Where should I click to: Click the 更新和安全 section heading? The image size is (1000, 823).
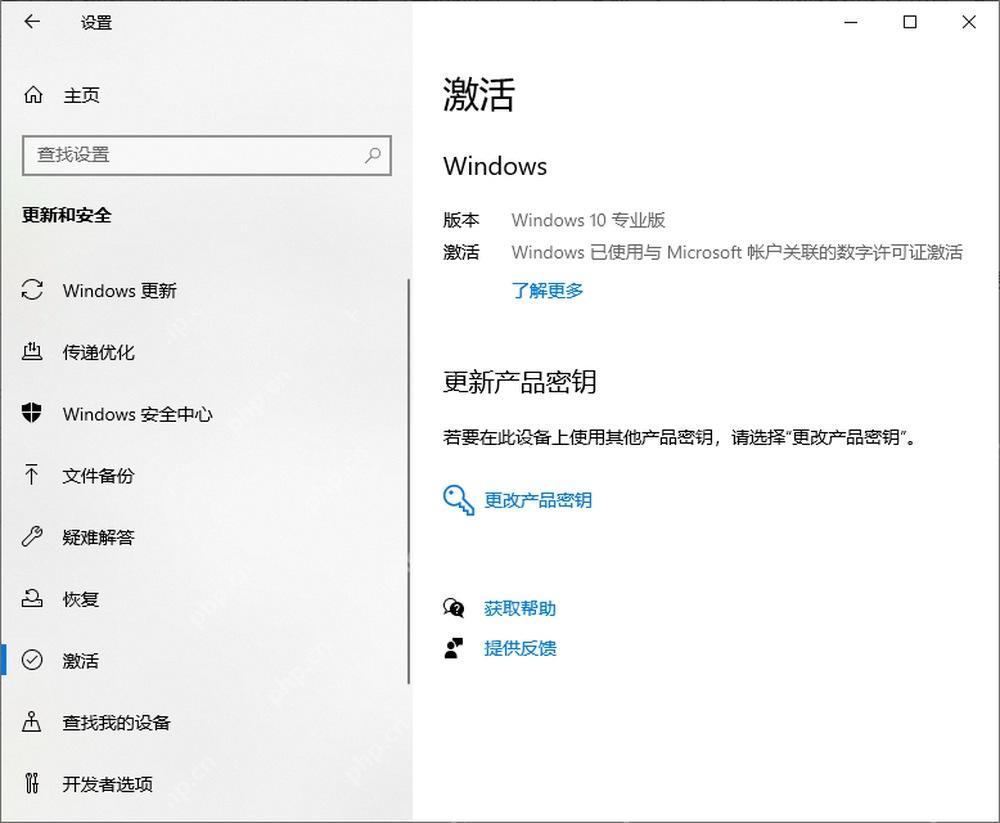[x=66, y=215]
